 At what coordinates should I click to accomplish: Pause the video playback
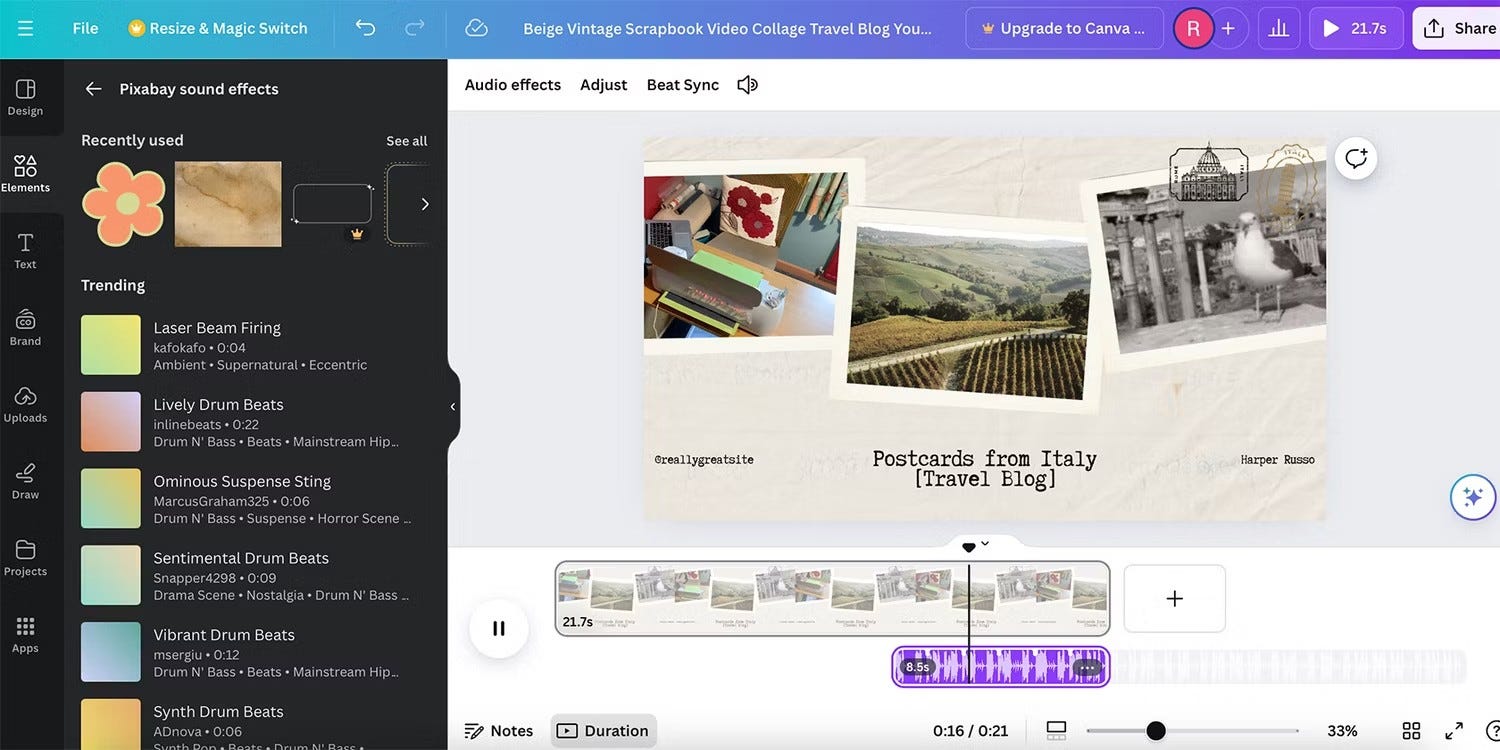pyautogui.click(x=498, y=628)
